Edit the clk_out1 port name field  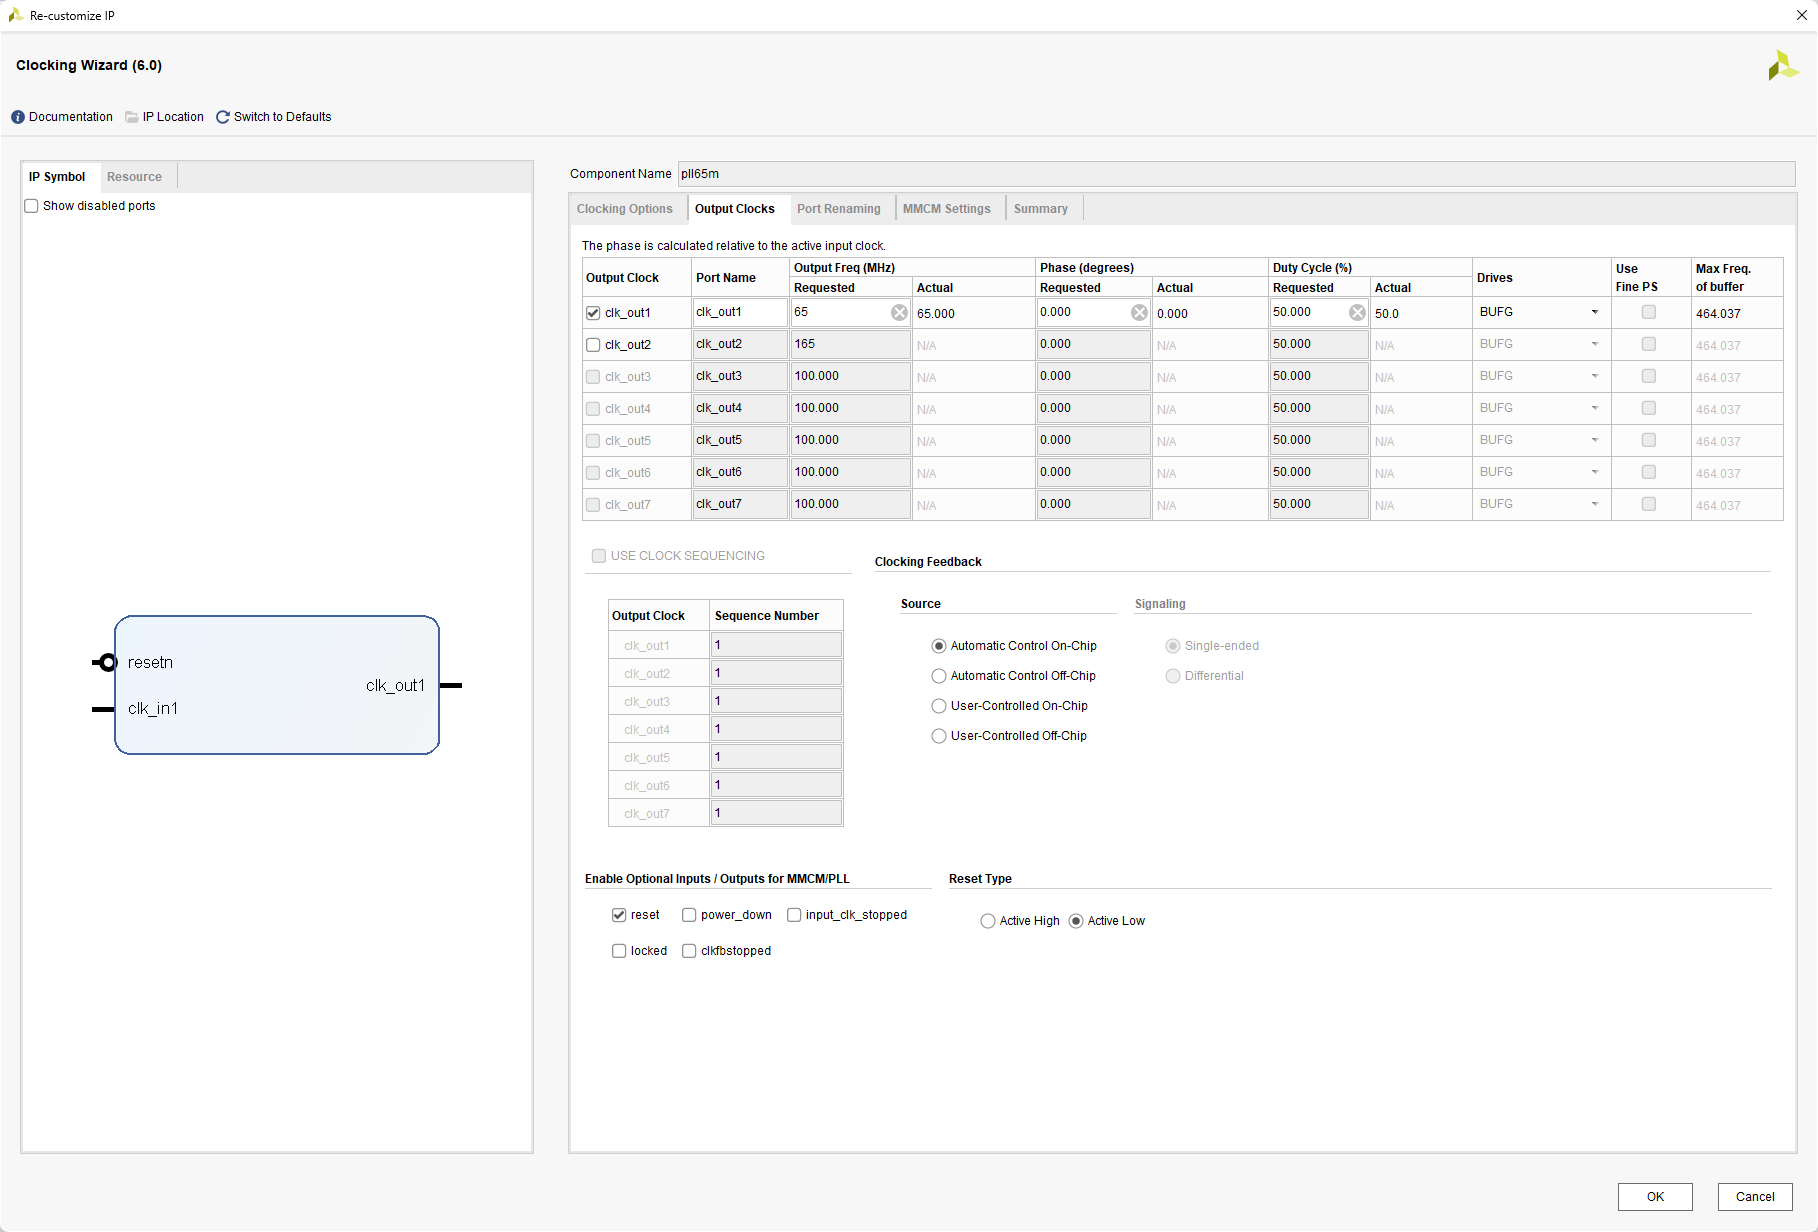click(740, 312)
